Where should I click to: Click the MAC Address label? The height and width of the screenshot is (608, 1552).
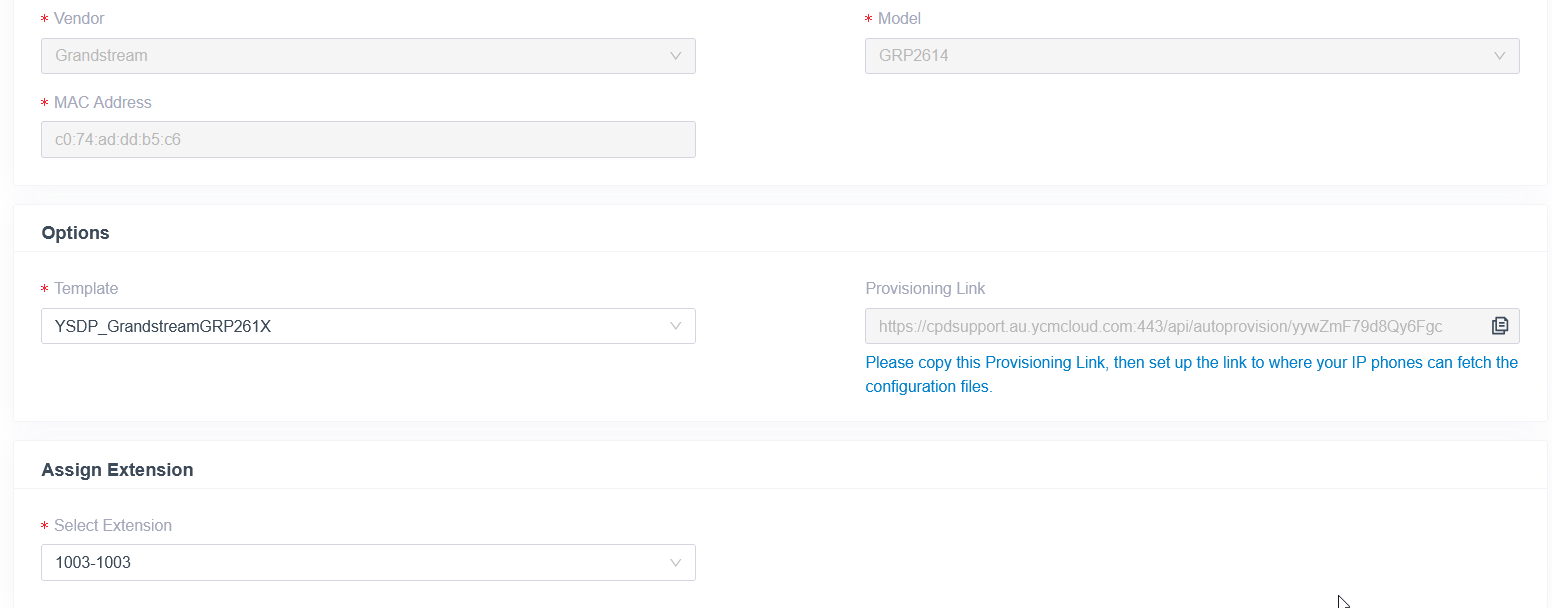click(x=103, y=103)
